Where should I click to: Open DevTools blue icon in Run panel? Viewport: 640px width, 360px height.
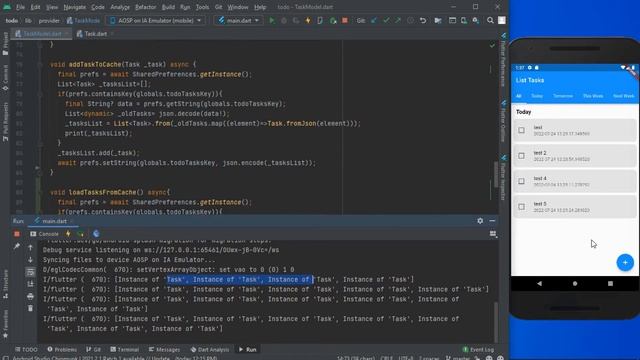click(96, 234)
